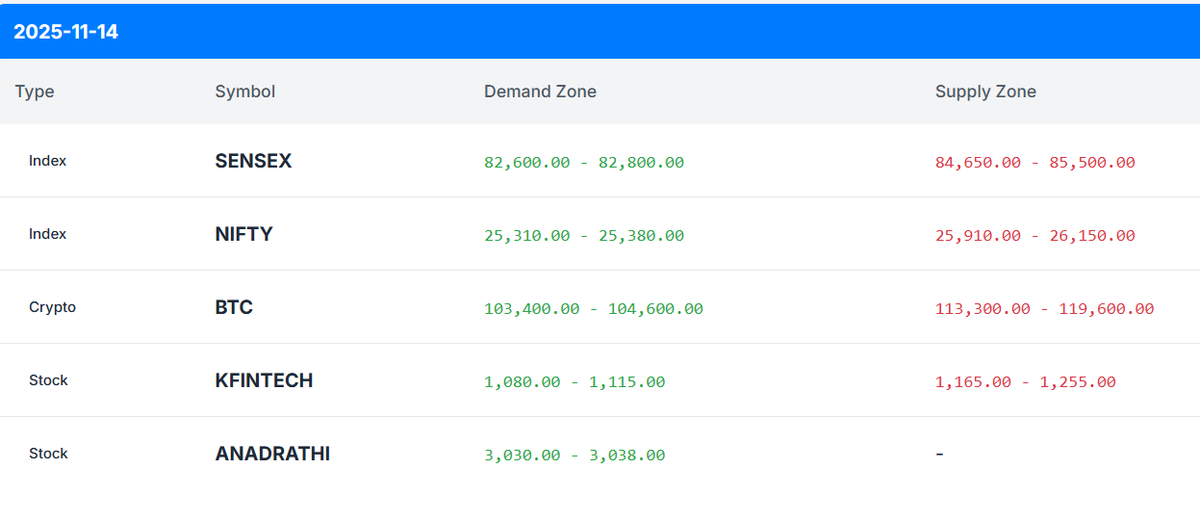Click Stock type in KFINTECH row
This screenshot has height=521, width=1200.
coord(48,380)
